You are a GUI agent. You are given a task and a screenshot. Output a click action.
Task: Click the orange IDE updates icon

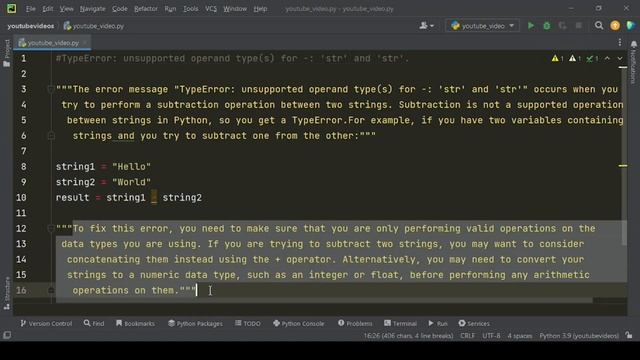tap(615, 26)
